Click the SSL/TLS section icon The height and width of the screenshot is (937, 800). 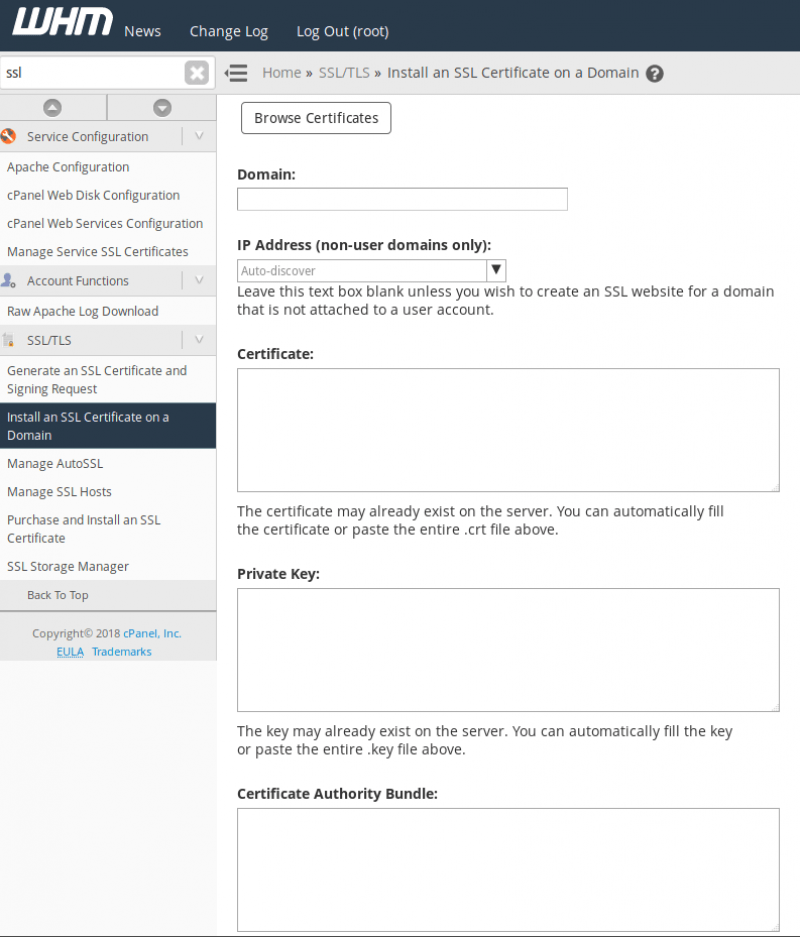point(9,340)
